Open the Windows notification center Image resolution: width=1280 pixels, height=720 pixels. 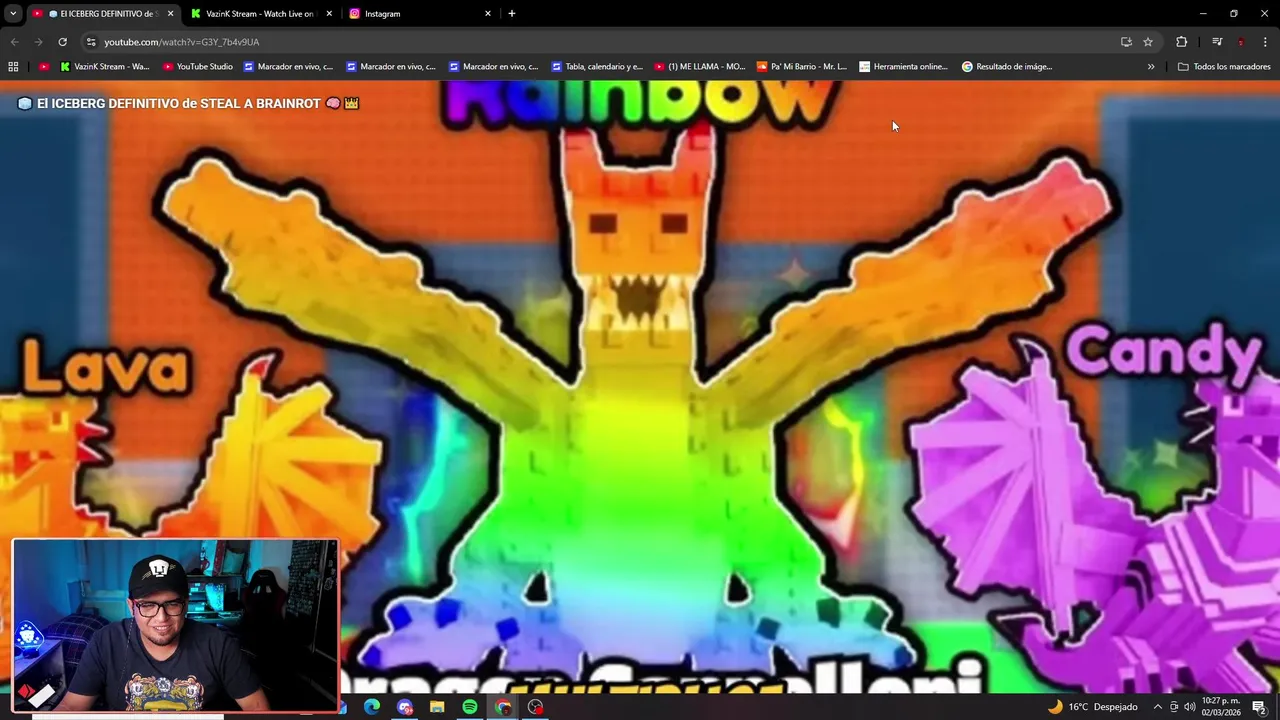(1260, 707)
